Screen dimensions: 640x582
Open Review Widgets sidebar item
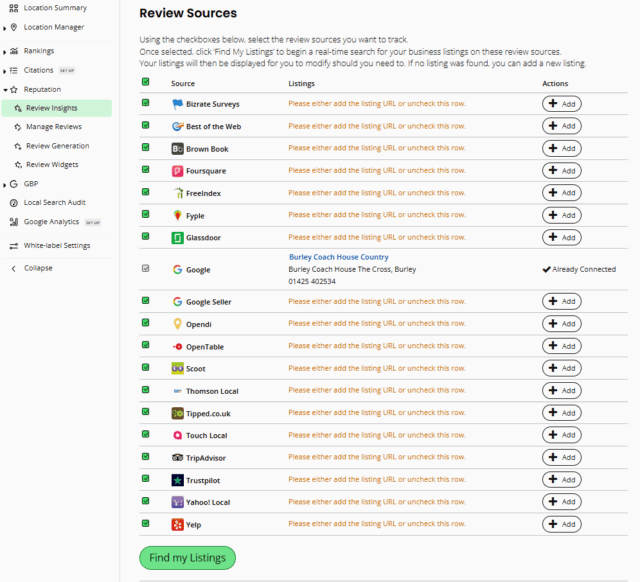coord(51,165)
